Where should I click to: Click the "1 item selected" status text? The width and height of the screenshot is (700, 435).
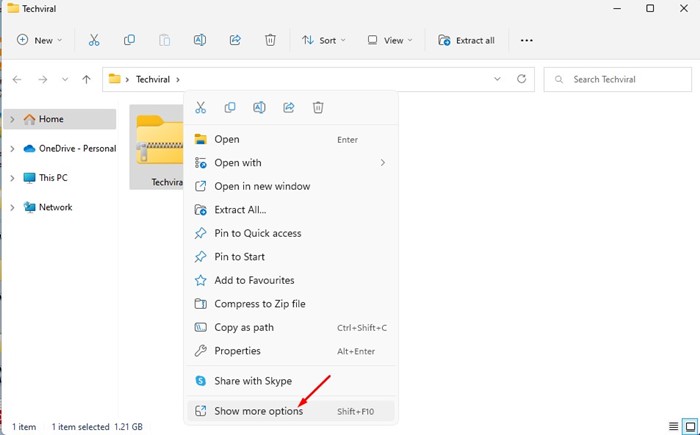80,427
